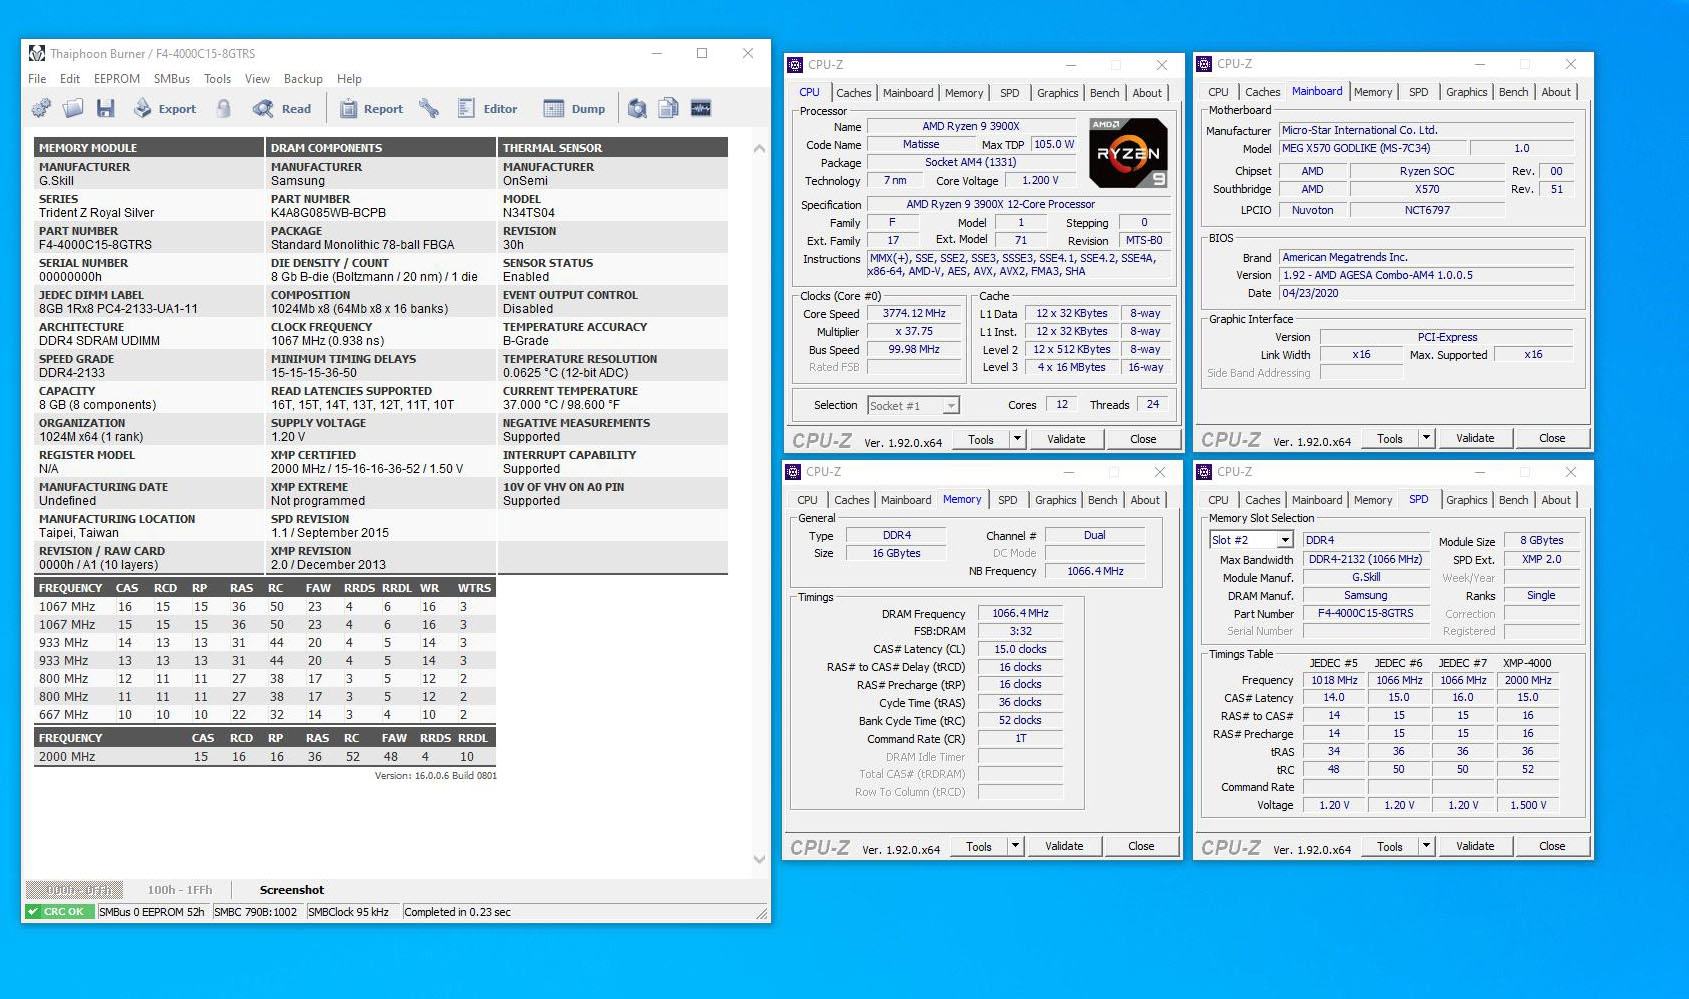Click the AMD Ryzen 9 logo image
The height and width of the screenshot is (999, 1689).
click(1127, 153)
